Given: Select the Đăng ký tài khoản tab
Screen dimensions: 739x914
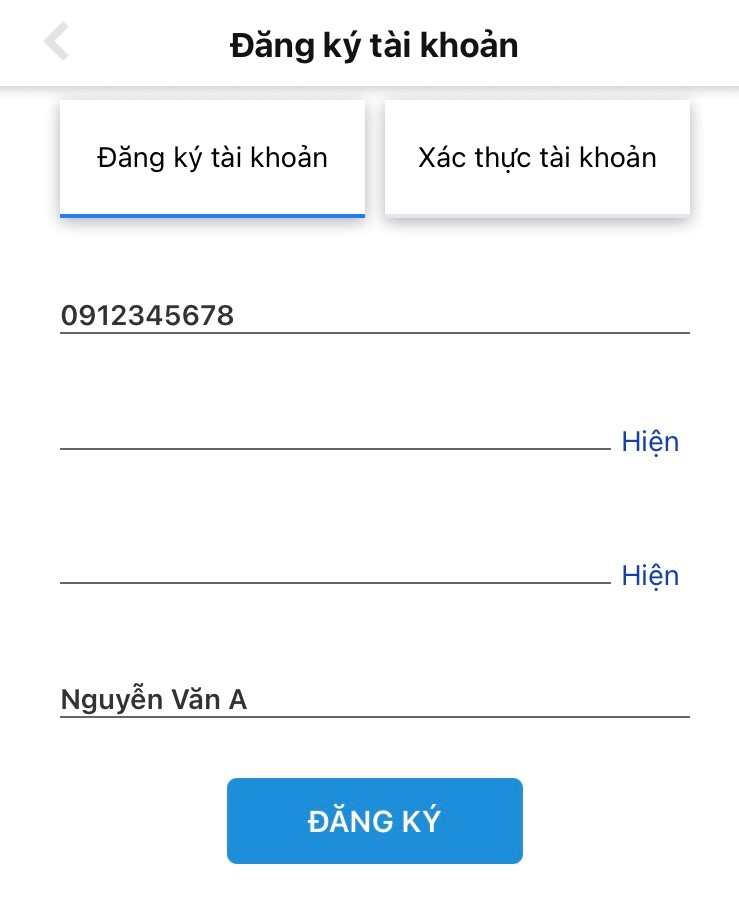Looking at the screenshot, I should pyautogui.click(x=212, y=158).
